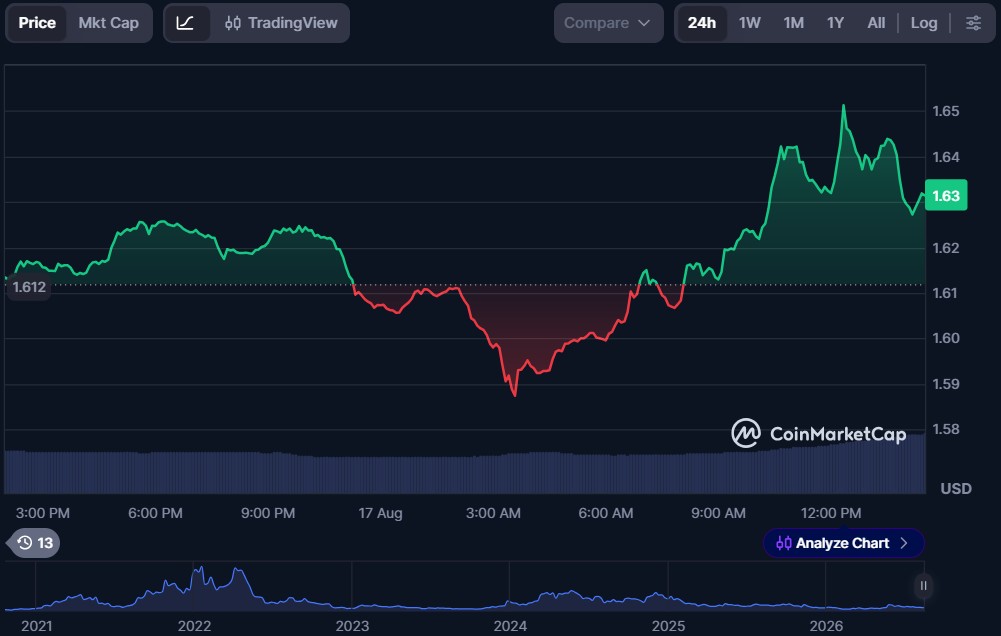Show the All time range
The image size is (1001, 636).
pyautogui.click(x=876, y=23)
